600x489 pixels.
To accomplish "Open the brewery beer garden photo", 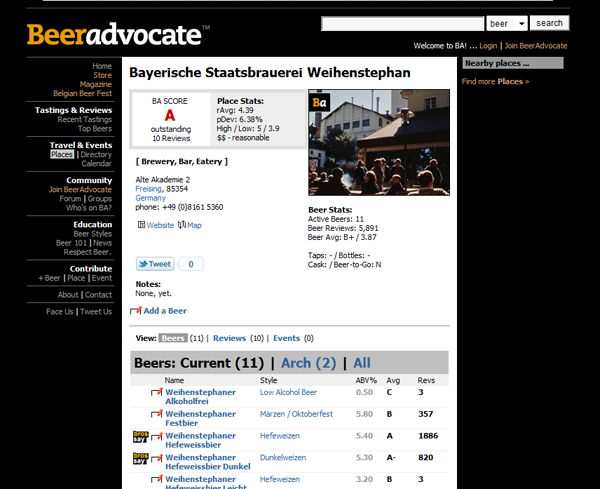I will 379,142.
